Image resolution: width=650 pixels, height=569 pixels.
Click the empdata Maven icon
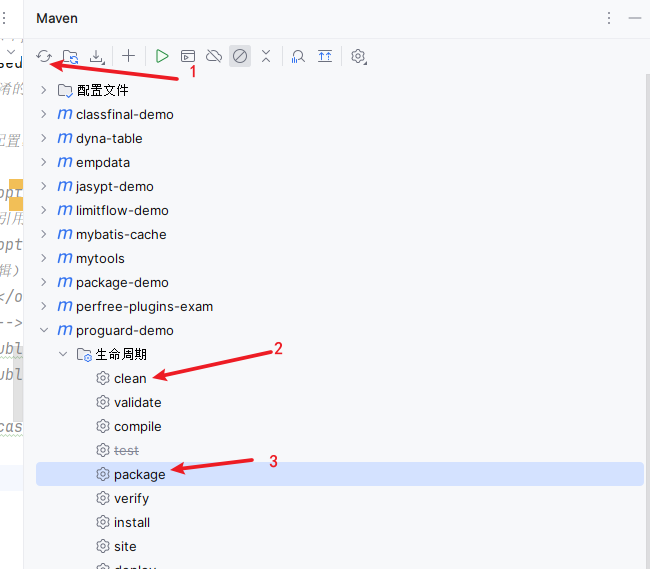(x=65, y=162)
